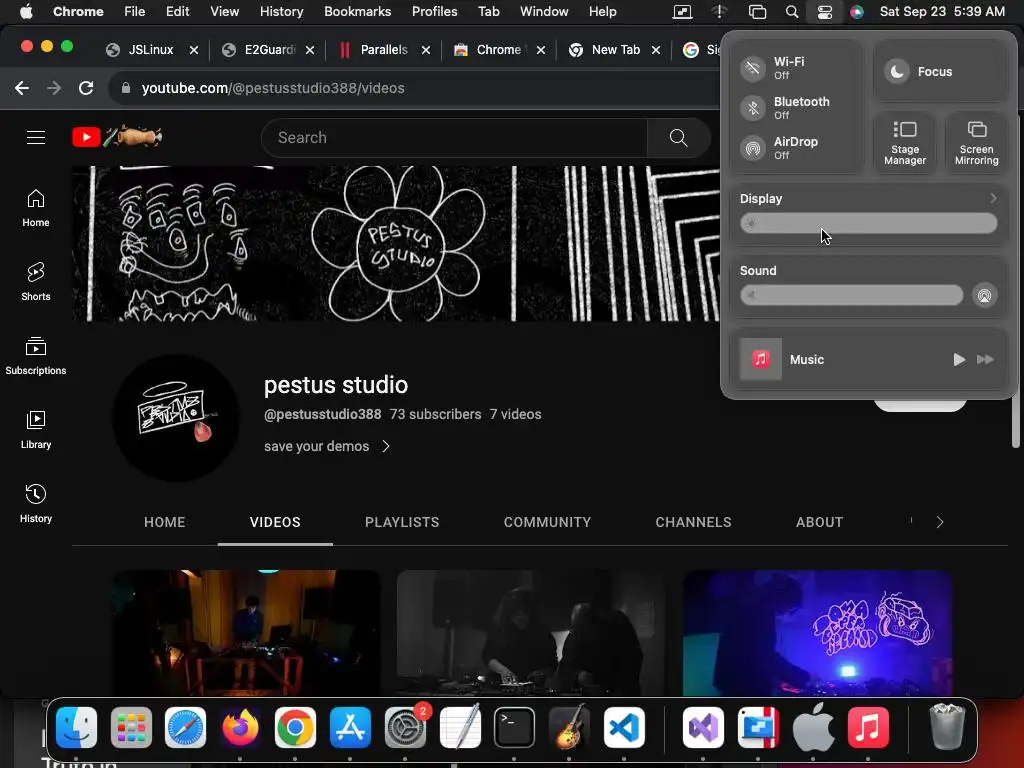1024x768 pixels.
Task: Toggle Stage Manager in Control Center
Action: click(x=904, y=143)
